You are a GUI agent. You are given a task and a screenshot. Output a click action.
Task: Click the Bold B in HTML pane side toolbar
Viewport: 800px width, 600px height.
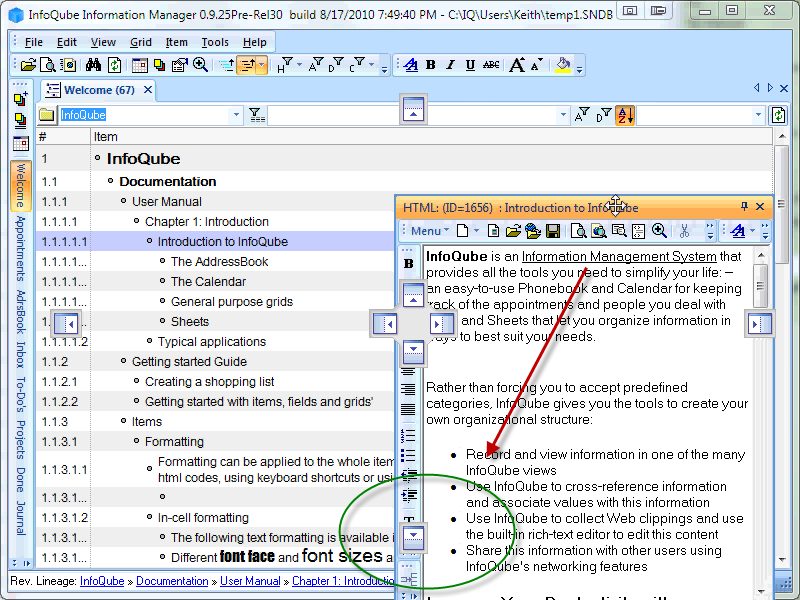tap(409, 264)
